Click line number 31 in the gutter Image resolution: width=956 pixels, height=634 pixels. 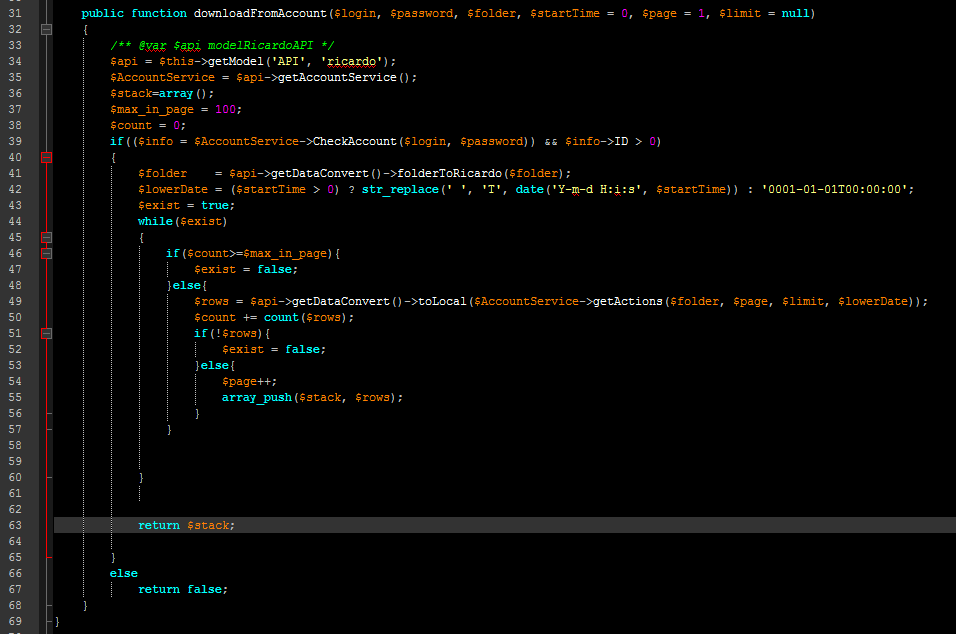point(15,13)
